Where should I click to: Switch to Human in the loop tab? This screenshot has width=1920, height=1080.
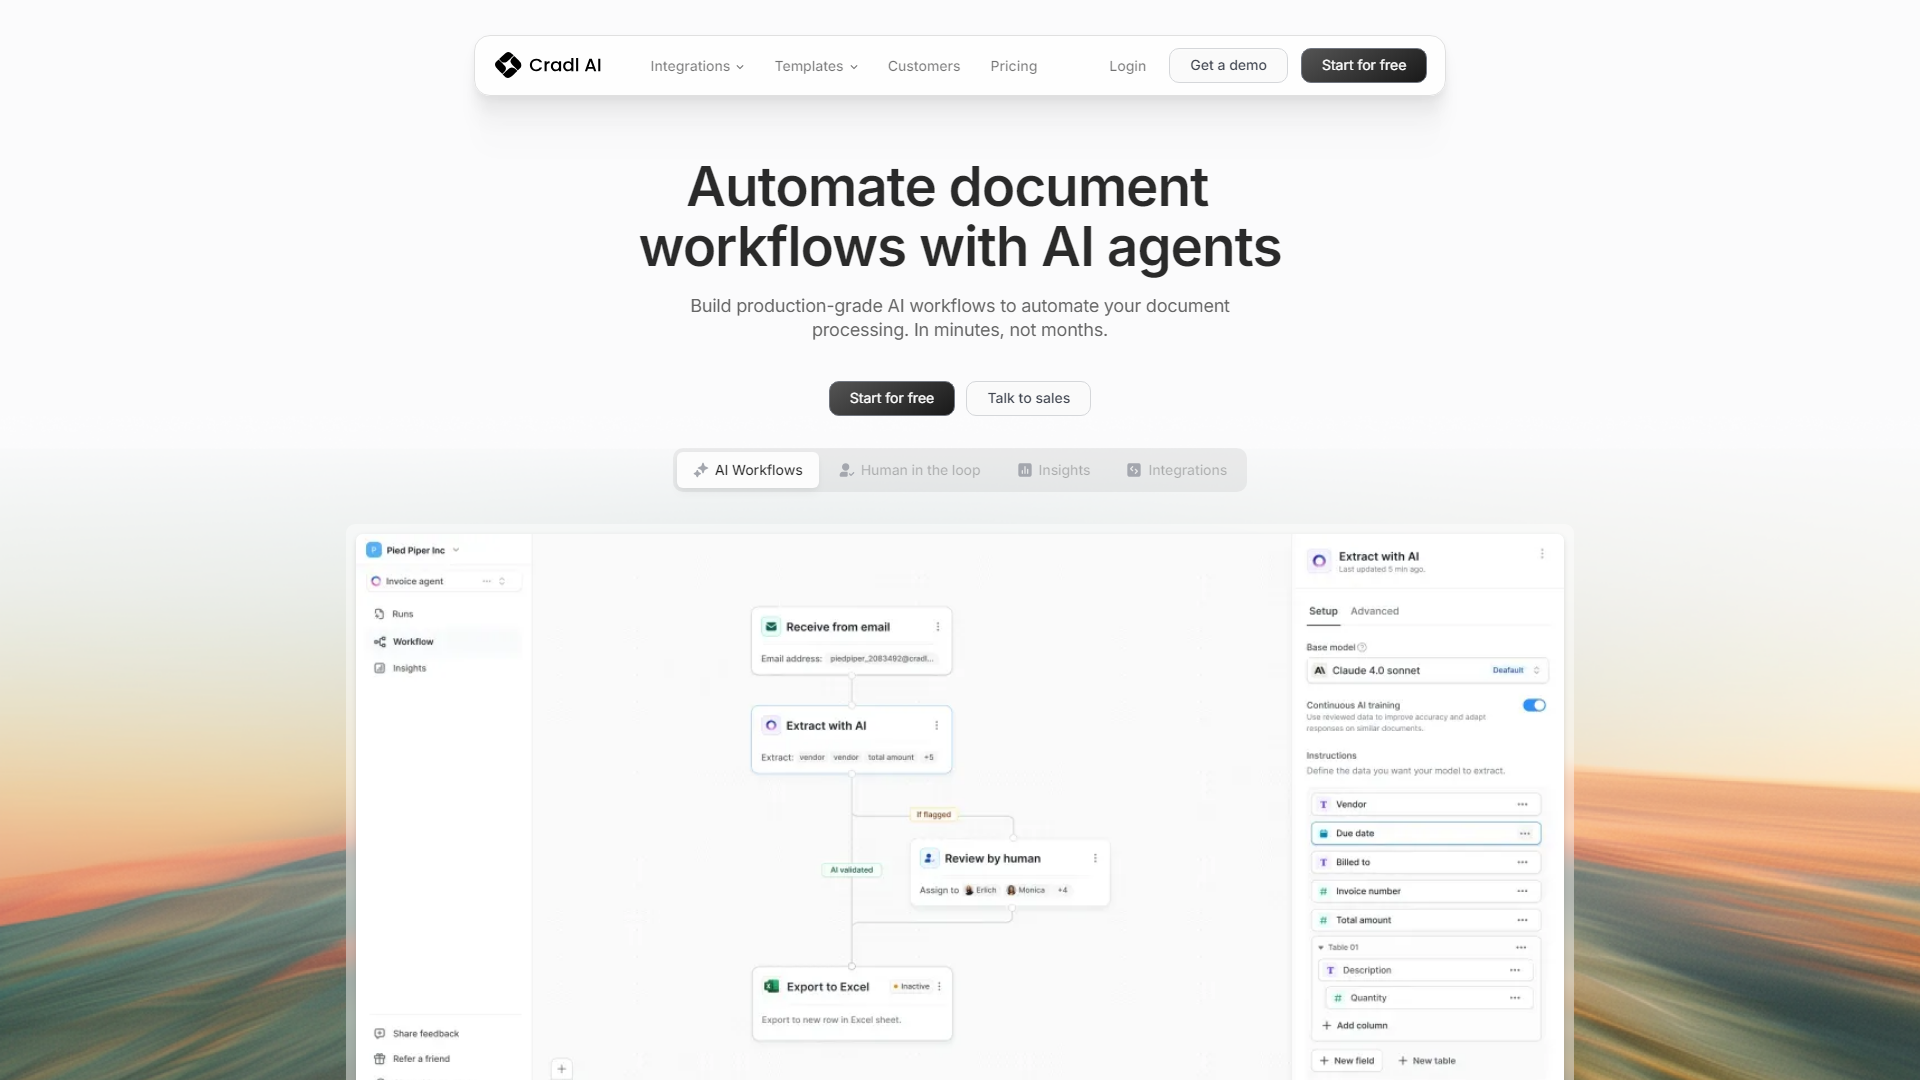coord(909,470)
